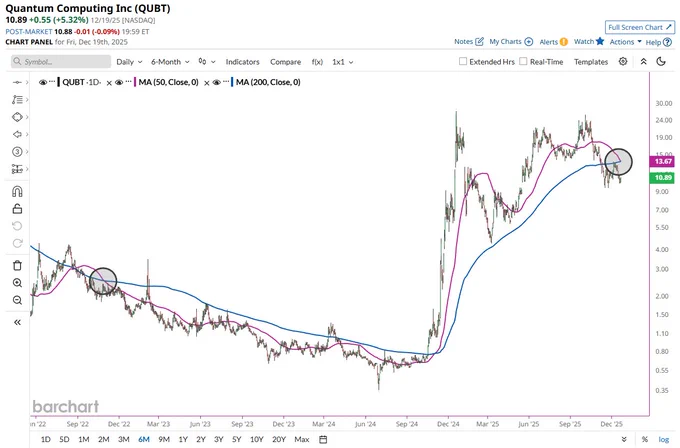Click the Notes pencil icon
680x448 pixels.
point(479,42)
